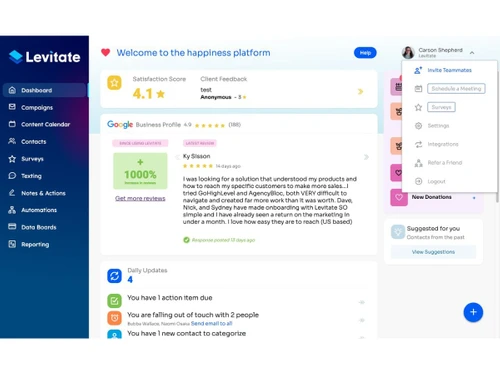Expand client feedback with yellow chevron
This screenshot has height=375, width=500.
tap(360, 91)
